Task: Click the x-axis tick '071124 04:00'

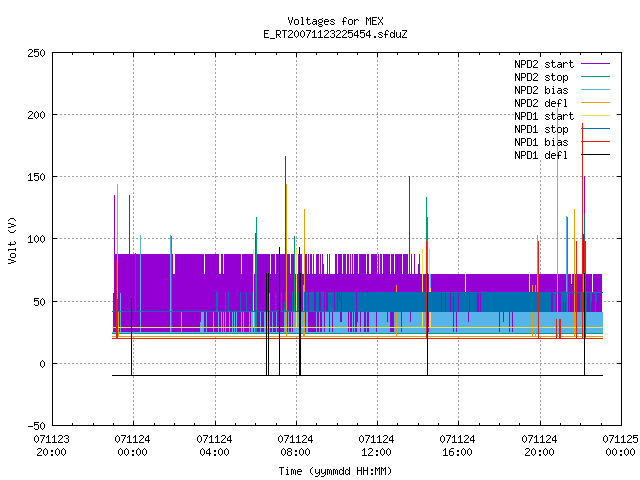Action: (x=214, y=446)
